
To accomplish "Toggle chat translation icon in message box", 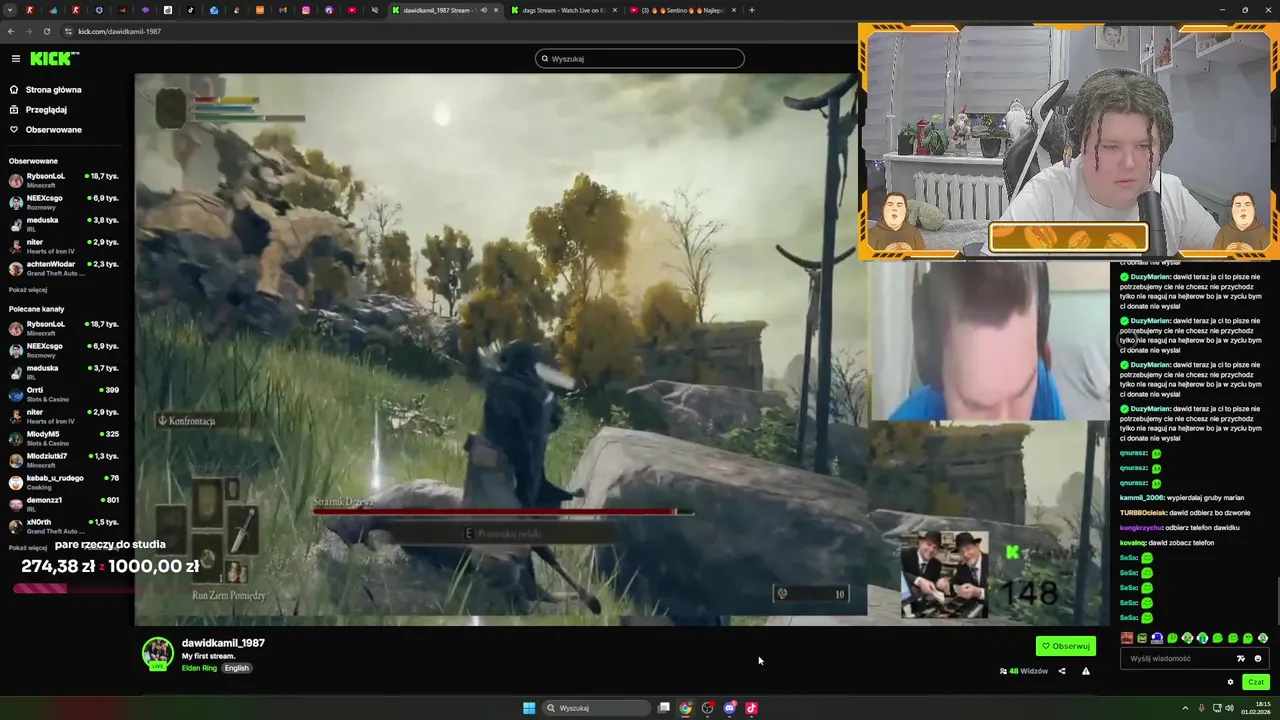I will (1241, 659).
